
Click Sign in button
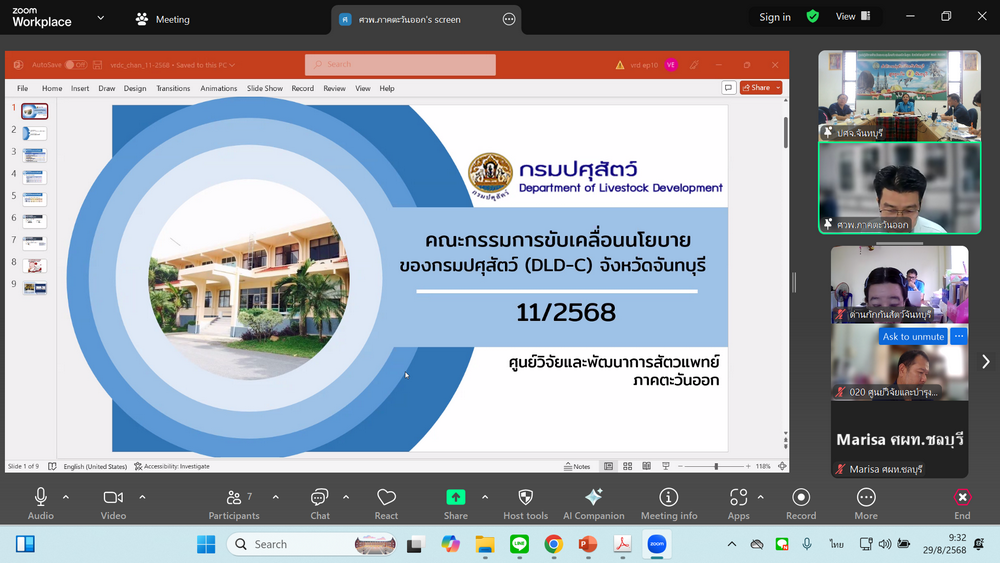pyautogui.click(x=774, y=17)
